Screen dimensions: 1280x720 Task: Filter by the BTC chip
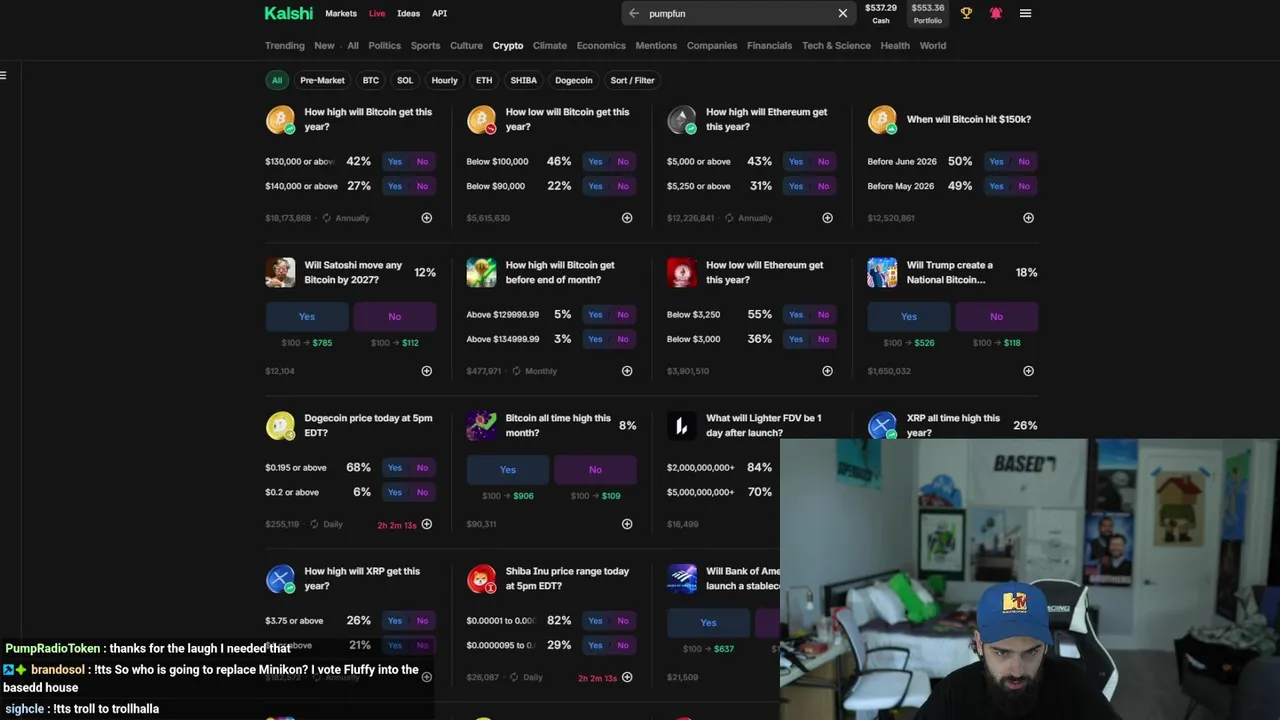(371, 80)
